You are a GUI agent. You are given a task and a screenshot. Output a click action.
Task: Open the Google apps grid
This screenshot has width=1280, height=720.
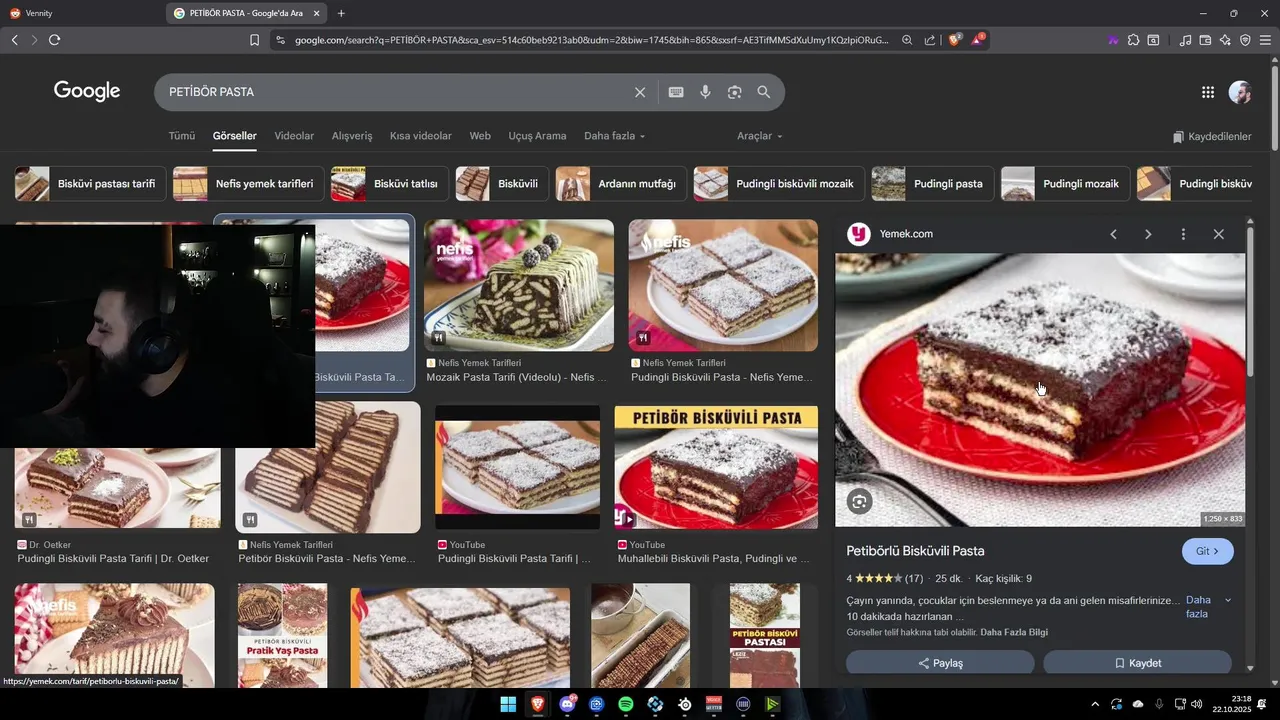pyautogui.click(x=1208, y=92)
